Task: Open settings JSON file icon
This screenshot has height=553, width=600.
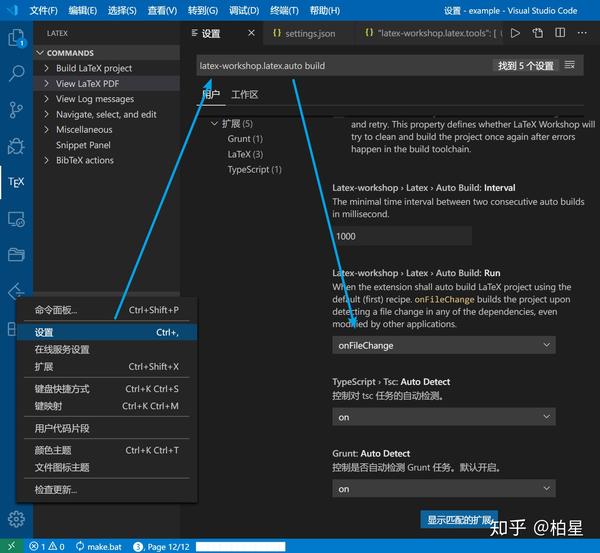Action: (x=538, y=33)
